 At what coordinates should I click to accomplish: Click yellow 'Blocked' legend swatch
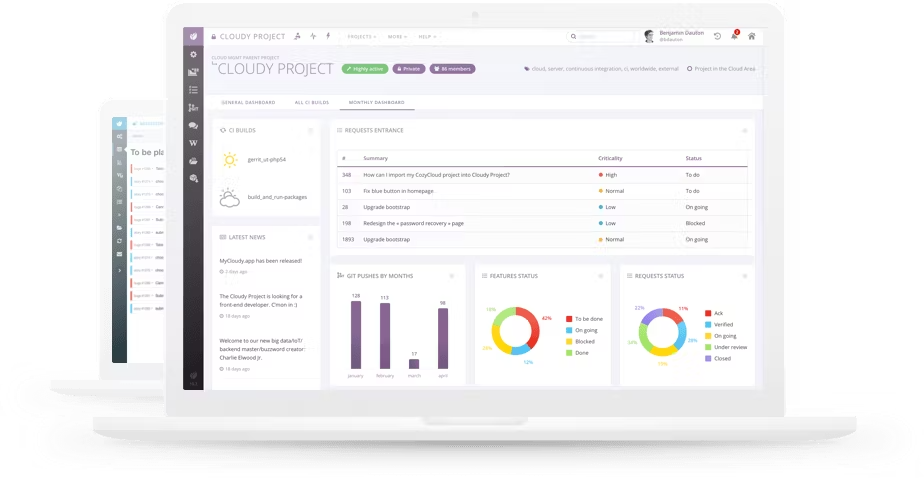[569, 342]
